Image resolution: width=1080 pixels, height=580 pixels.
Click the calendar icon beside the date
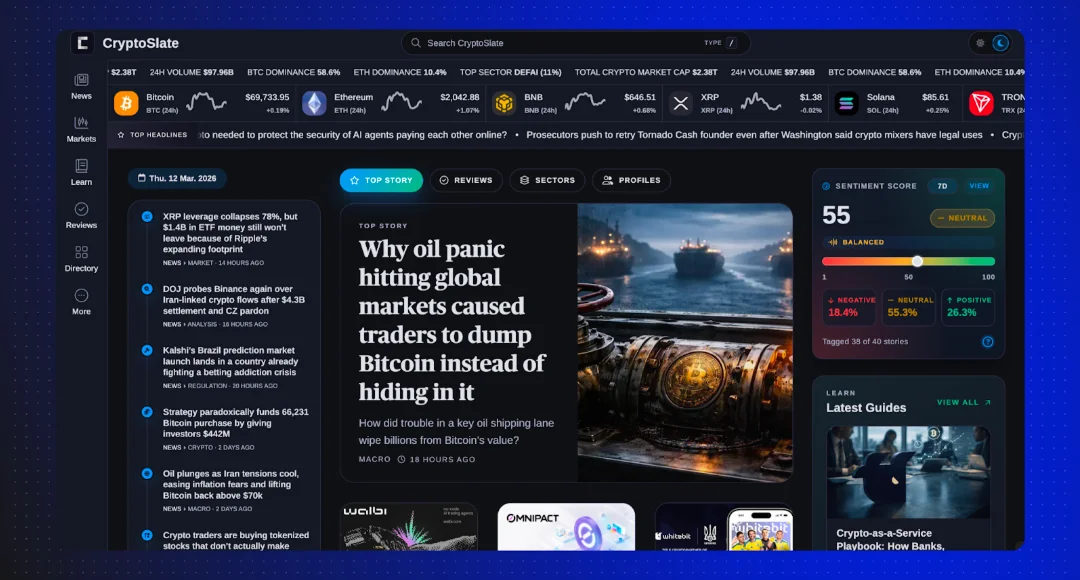point(141,178)
